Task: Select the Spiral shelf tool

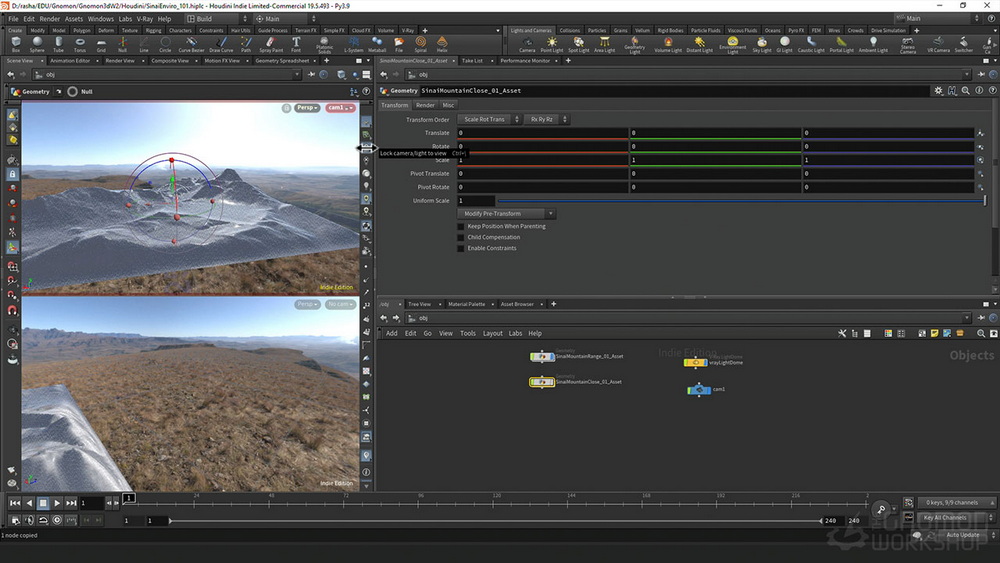Action: pyautogui.click(x=420, y=44)
